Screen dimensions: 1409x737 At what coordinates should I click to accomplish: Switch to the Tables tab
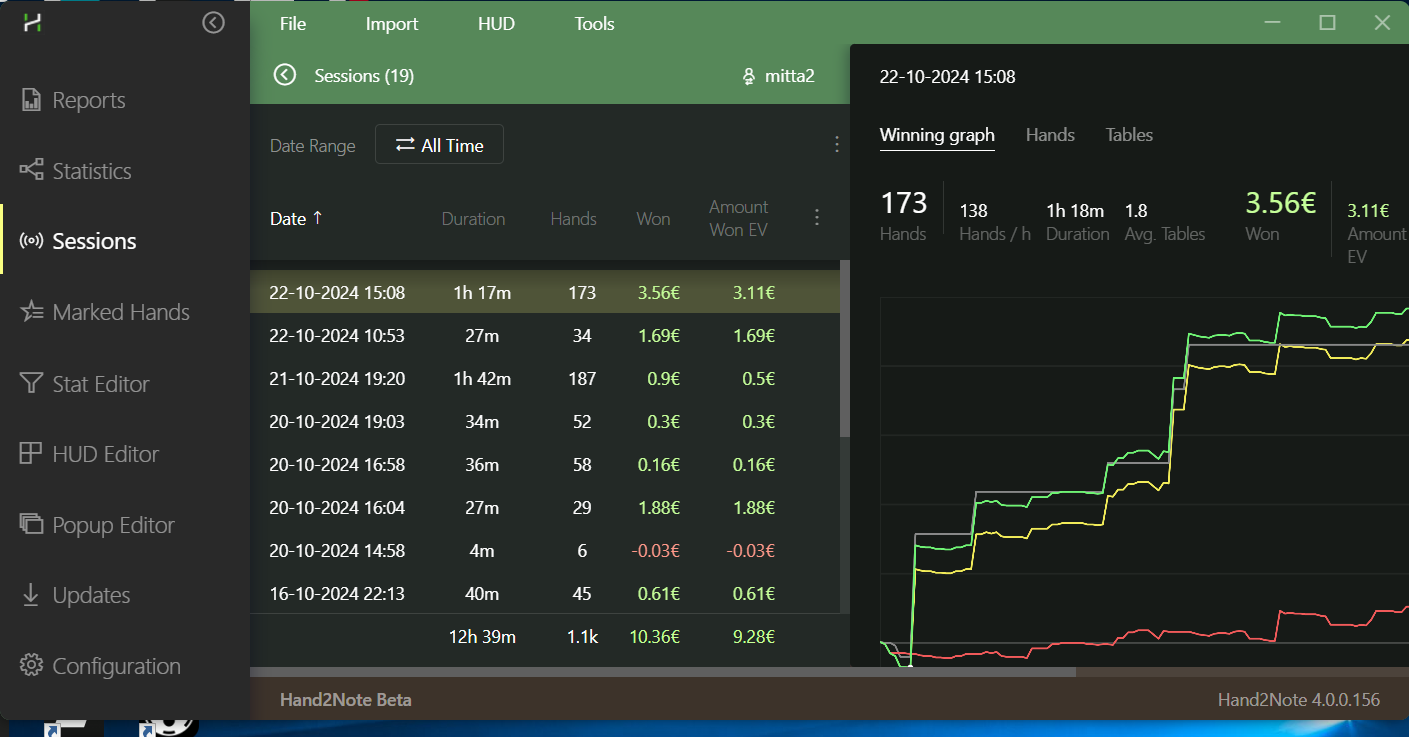[1129, 135]
